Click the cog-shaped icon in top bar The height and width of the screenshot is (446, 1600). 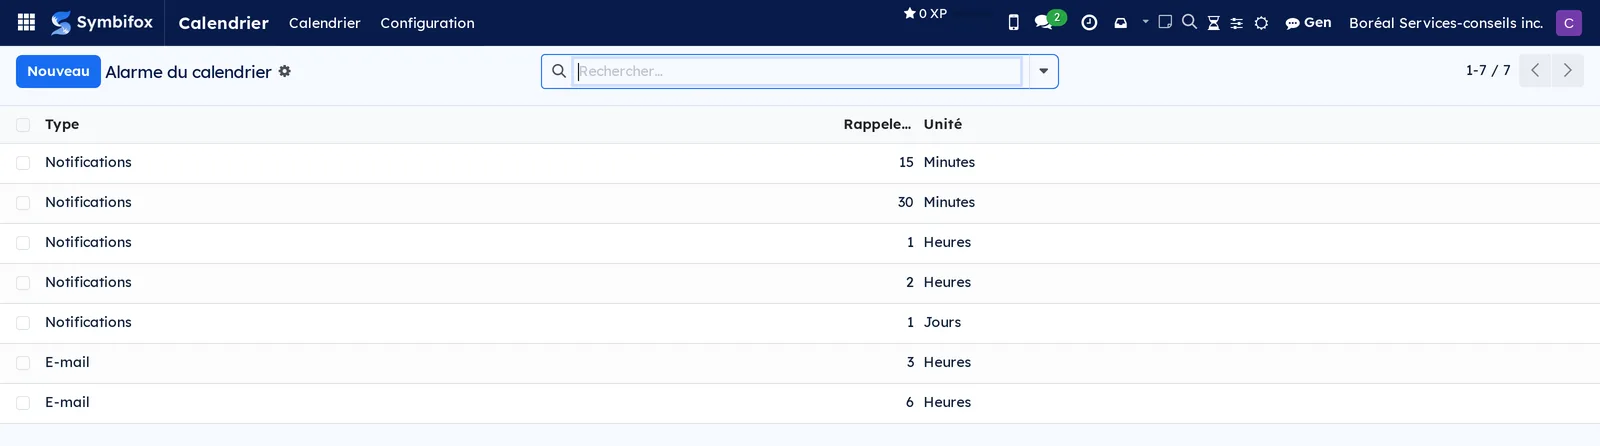[x=1261, y=23]
